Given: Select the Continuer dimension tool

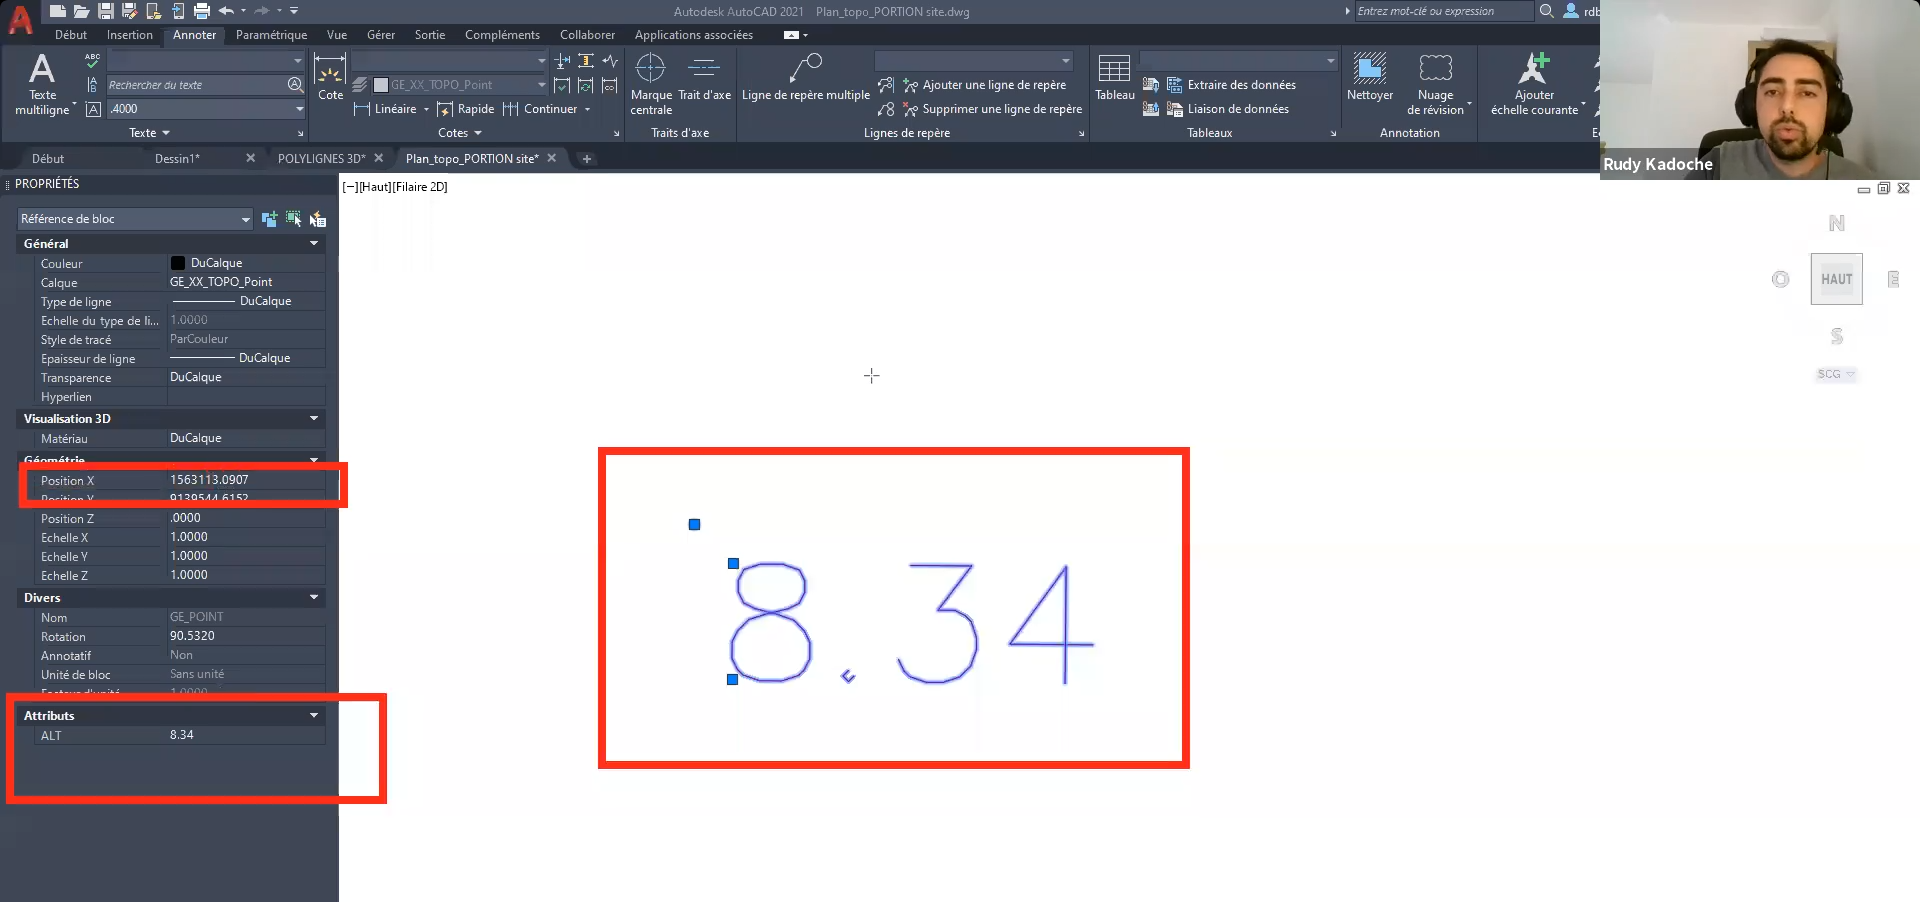Looking at the screenshot, I should (x=540, y=109).
